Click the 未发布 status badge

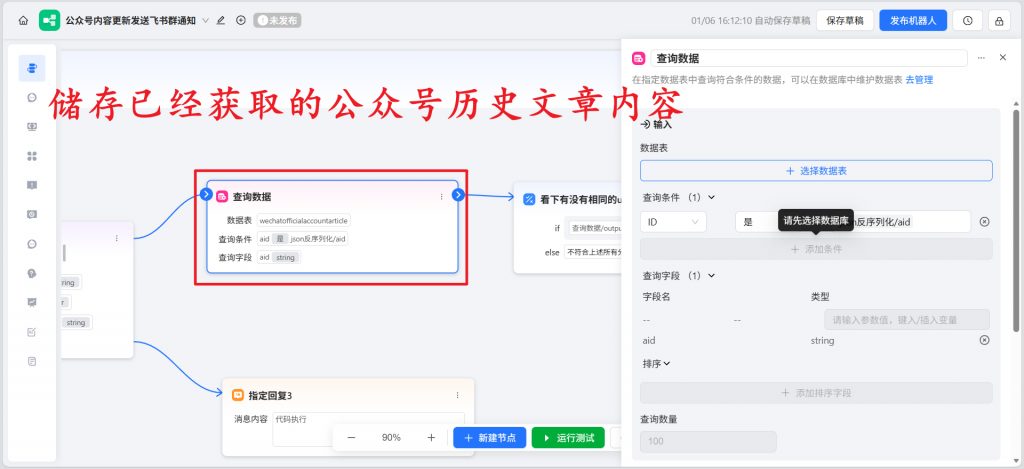278,20
